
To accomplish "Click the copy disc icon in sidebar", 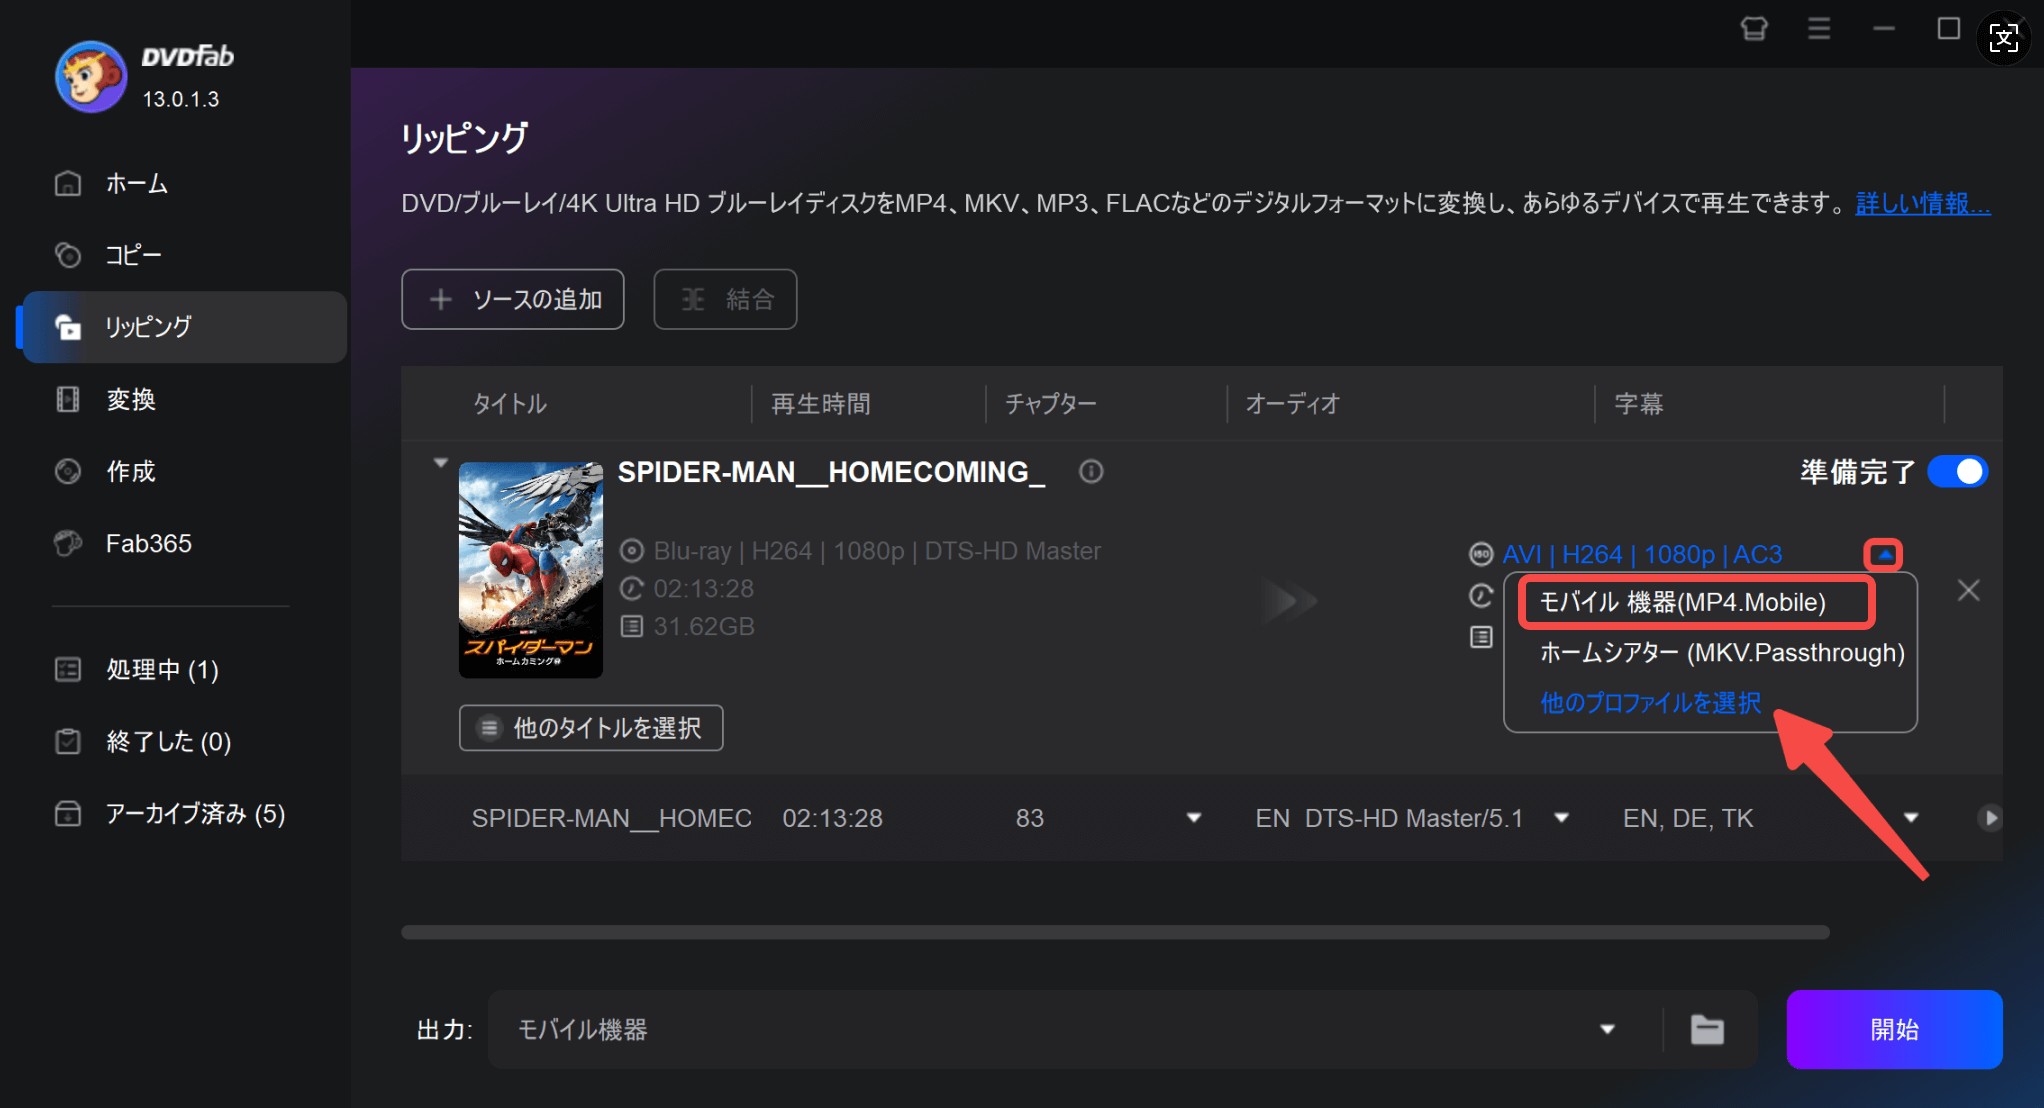I will coord(68,255).
